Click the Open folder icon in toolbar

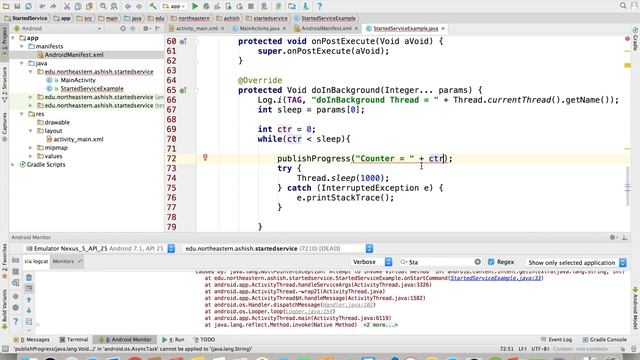pyautogui.click(x=6, y=6)
